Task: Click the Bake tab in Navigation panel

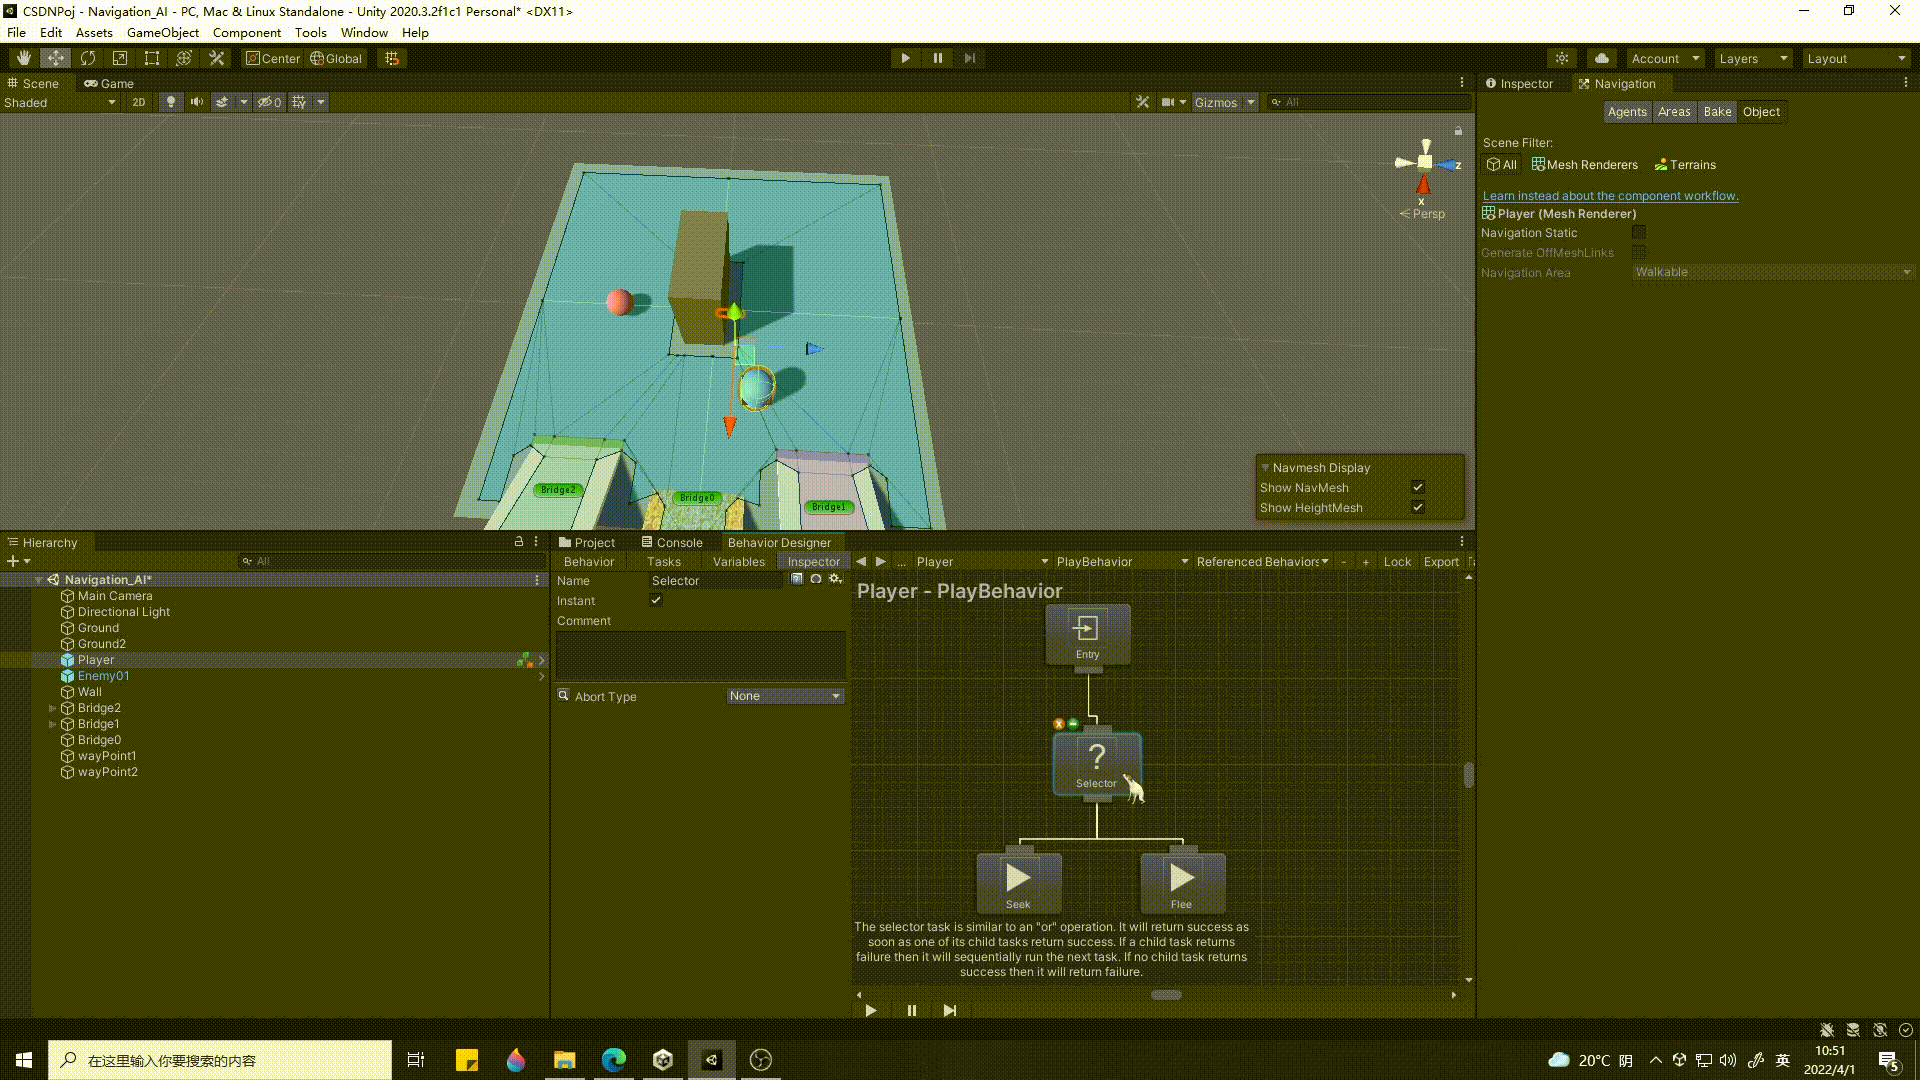Action: (x=1716, y=111)
